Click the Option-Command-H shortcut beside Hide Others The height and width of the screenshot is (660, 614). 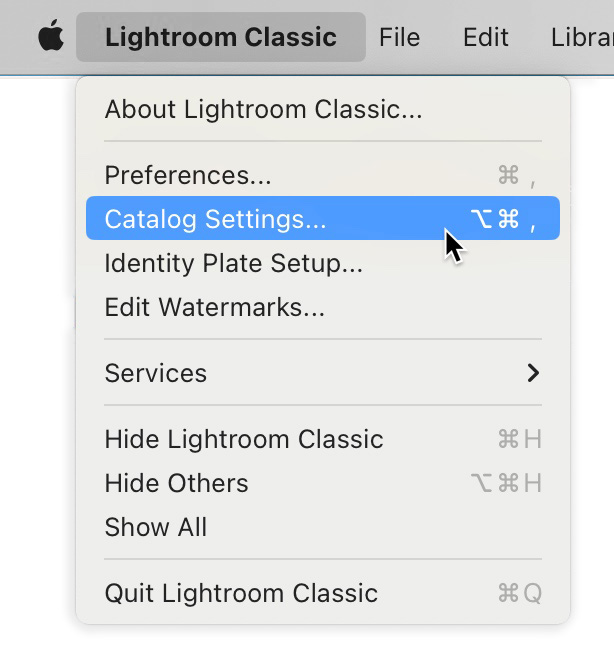[506, 483]
